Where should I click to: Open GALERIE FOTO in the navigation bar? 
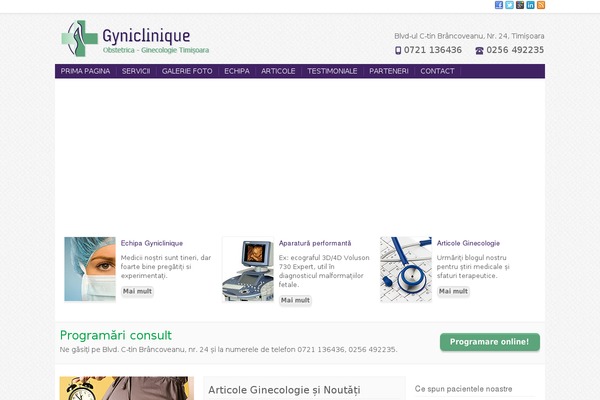pyautogui.click(x=187, y=71)
